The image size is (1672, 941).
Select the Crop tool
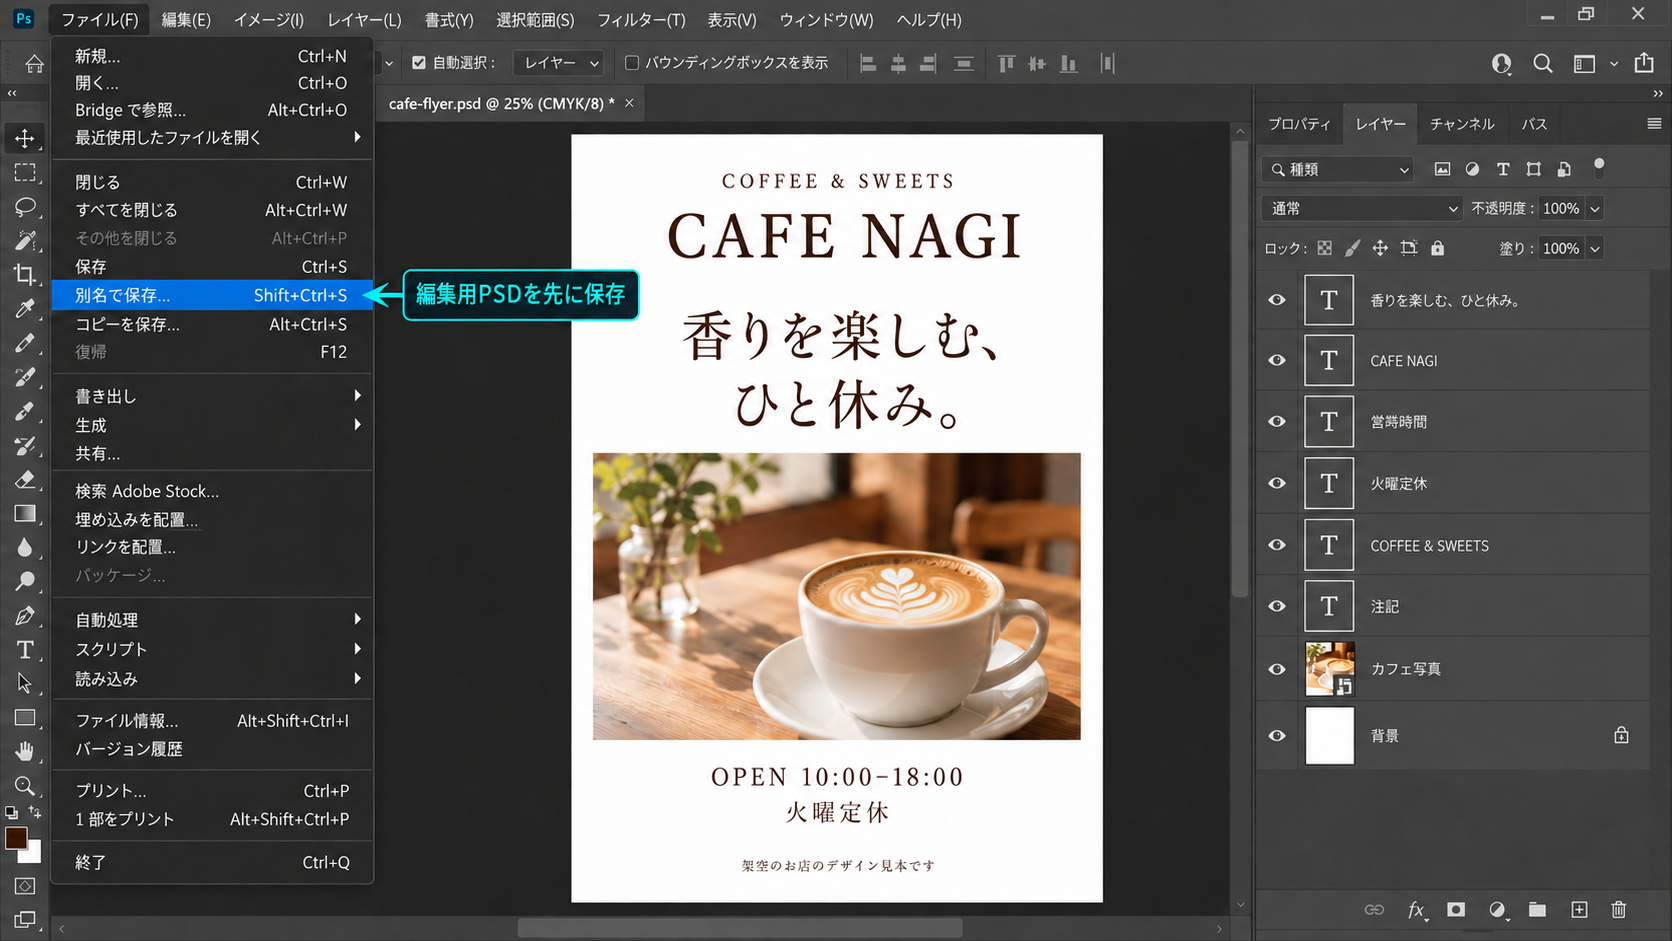click(x=25, y=274)
